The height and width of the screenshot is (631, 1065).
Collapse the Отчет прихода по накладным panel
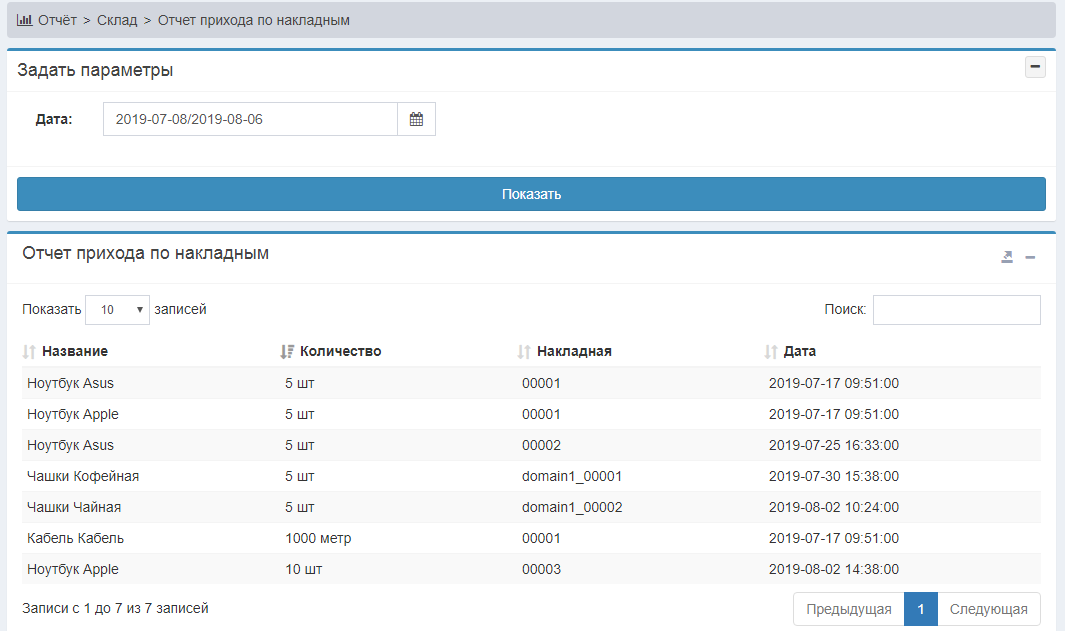[1030, 257]
